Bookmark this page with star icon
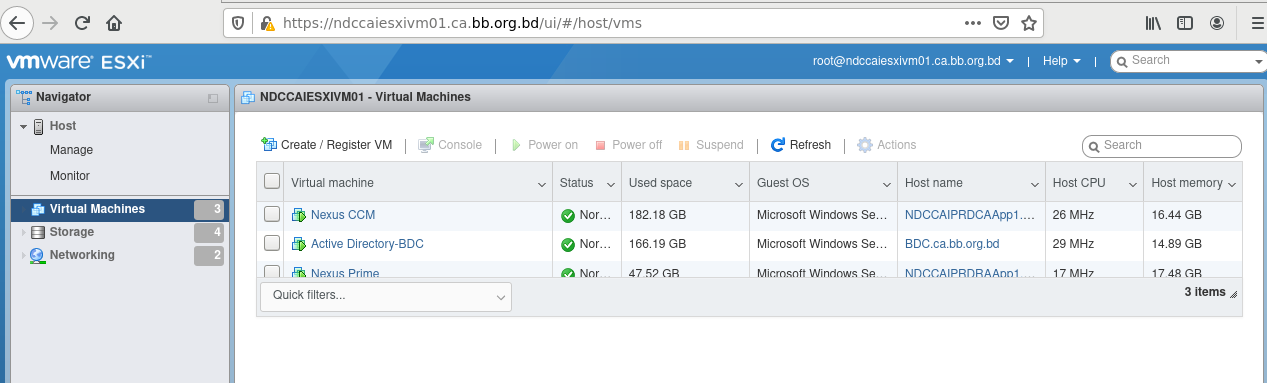This screenshot has width=1267, height=383. [x=1028, y=22]
